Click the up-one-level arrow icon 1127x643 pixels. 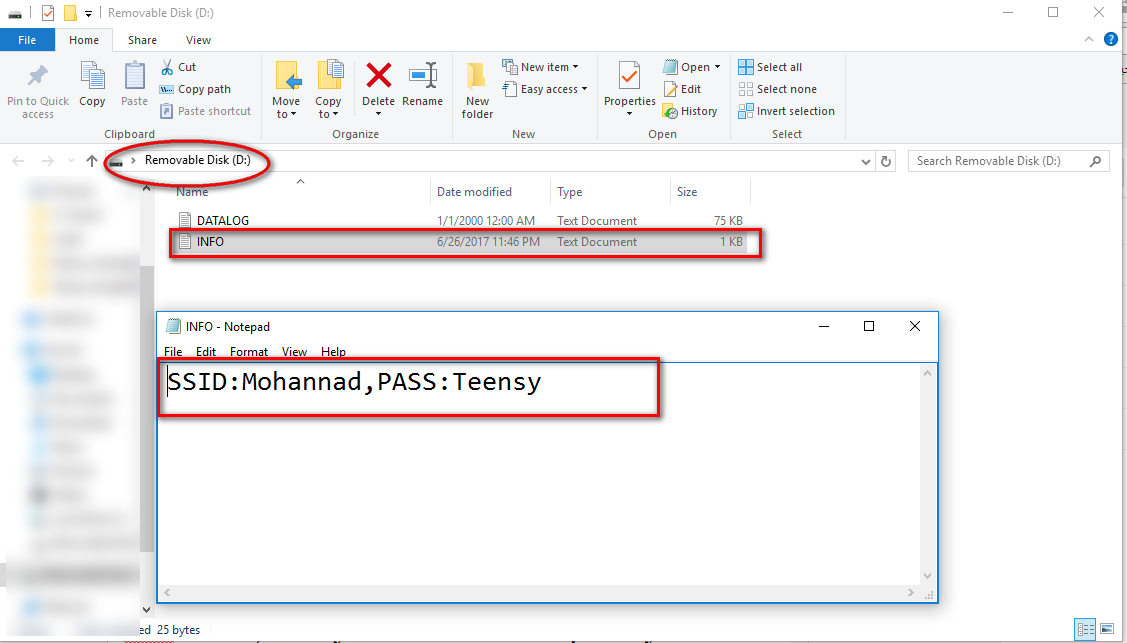[91, 161]
